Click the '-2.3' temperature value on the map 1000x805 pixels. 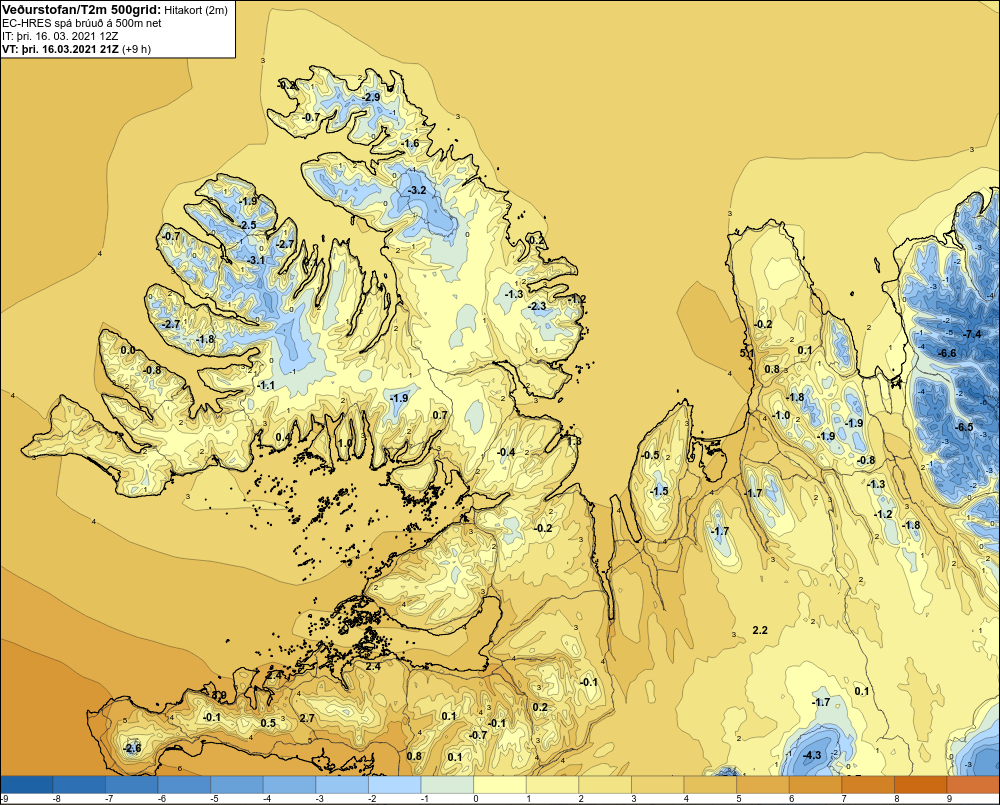click(x=538, y=306)
